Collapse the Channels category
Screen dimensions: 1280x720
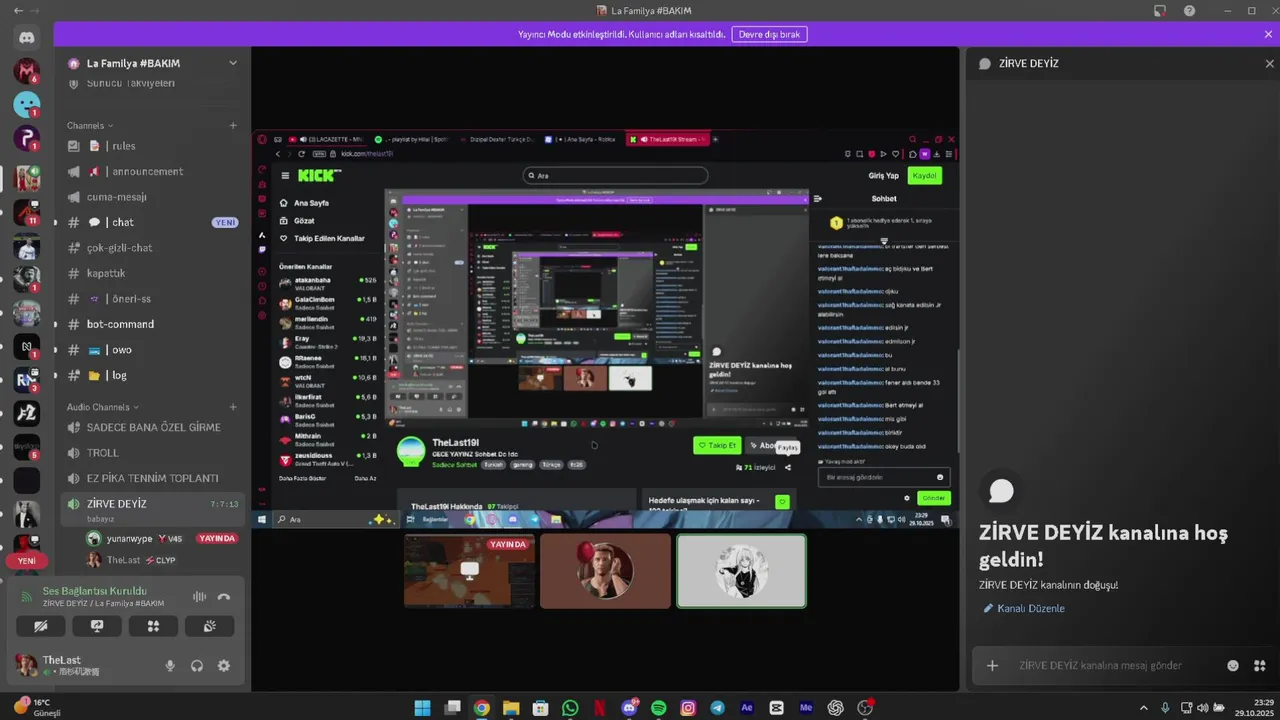[90, 126]
